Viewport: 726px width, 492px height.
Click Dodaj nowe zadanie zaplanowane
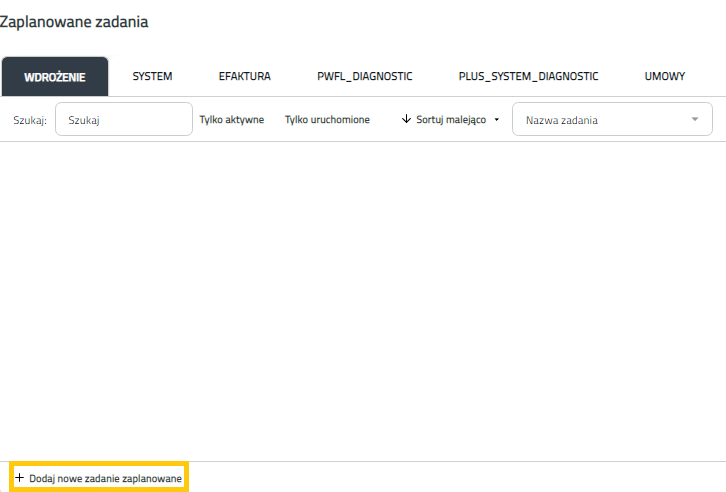tap(99, 478)
